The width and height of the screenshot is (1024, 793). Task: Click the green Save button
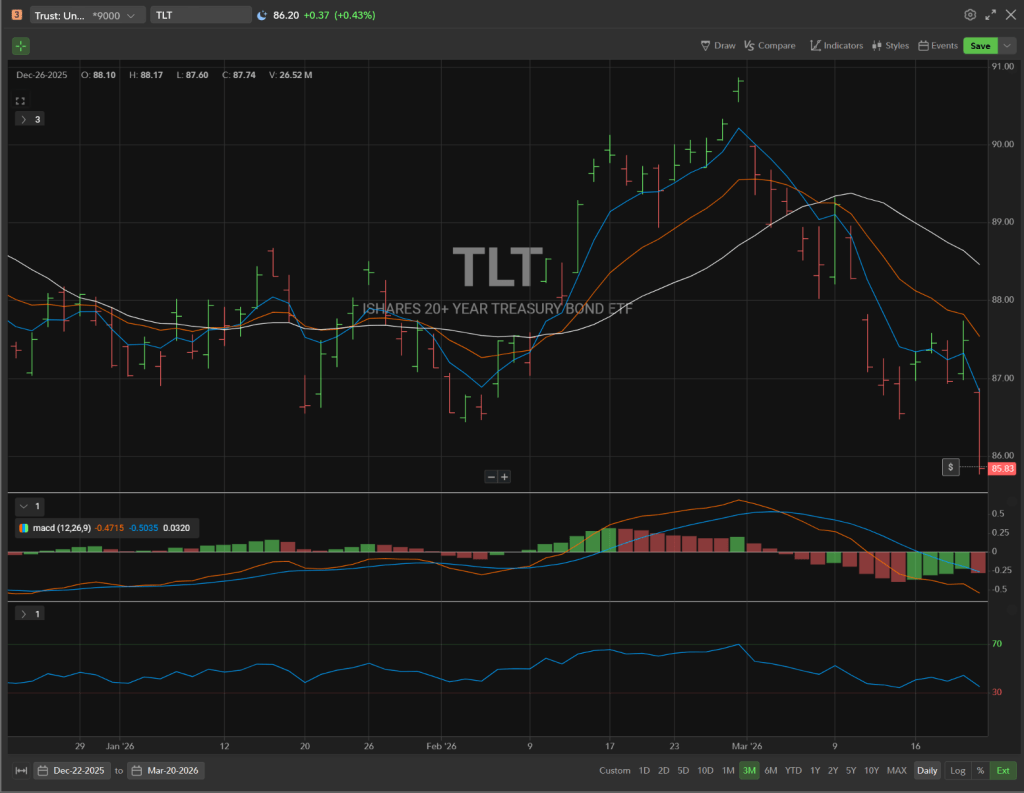pos(979,46)
